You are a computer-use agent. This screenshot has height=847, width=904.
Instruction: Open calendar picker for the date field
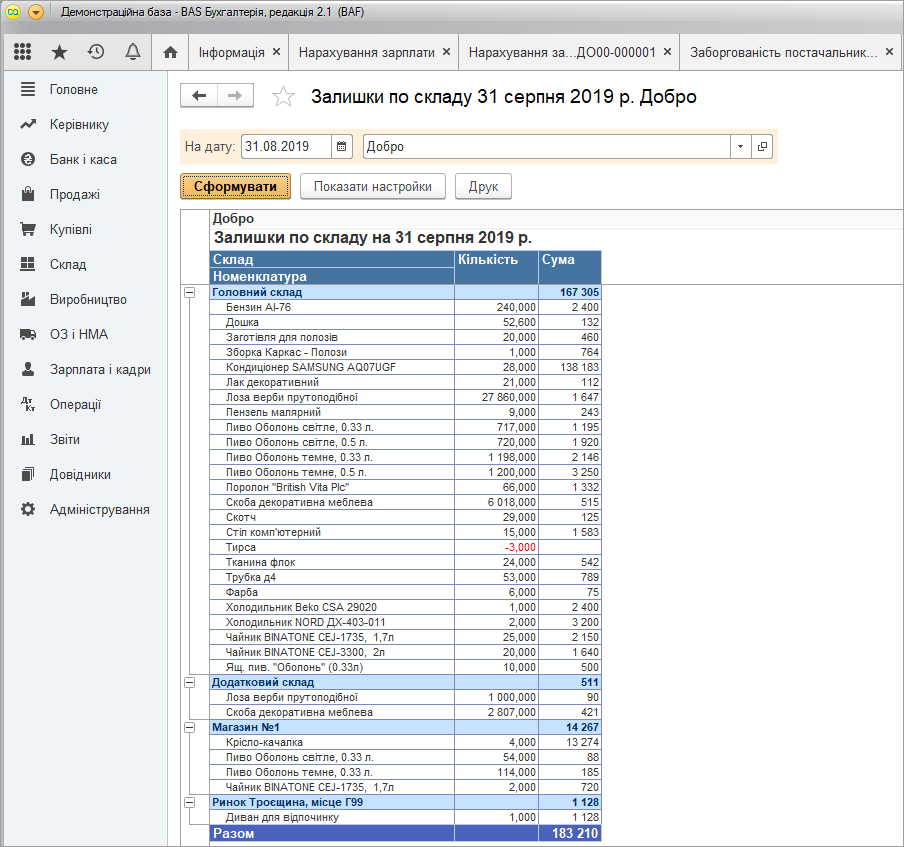coord(342,146)
